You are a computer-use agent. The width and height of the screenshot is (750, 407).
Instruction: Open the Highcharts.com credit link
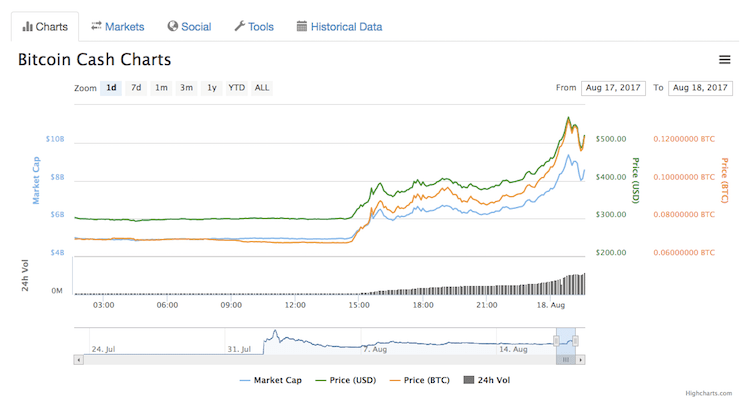708,393
